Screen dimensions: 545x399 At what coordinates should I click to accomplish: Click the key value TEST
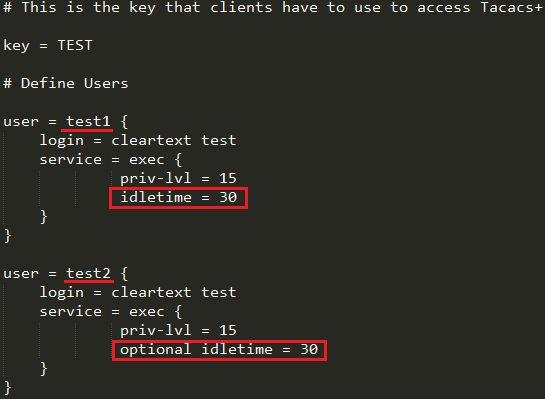tap(75, 45)
